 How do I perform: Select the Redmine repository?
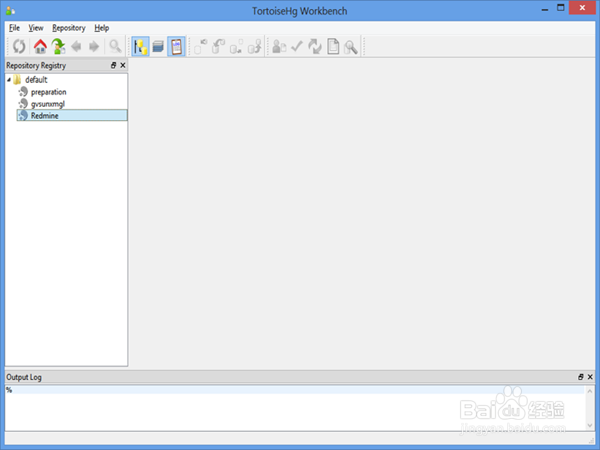72,116
